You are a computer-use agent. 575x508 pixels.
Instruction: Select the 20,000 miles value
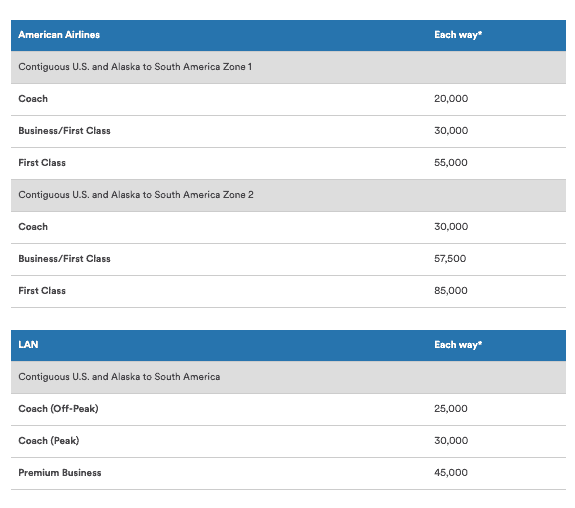coord(451,99)
